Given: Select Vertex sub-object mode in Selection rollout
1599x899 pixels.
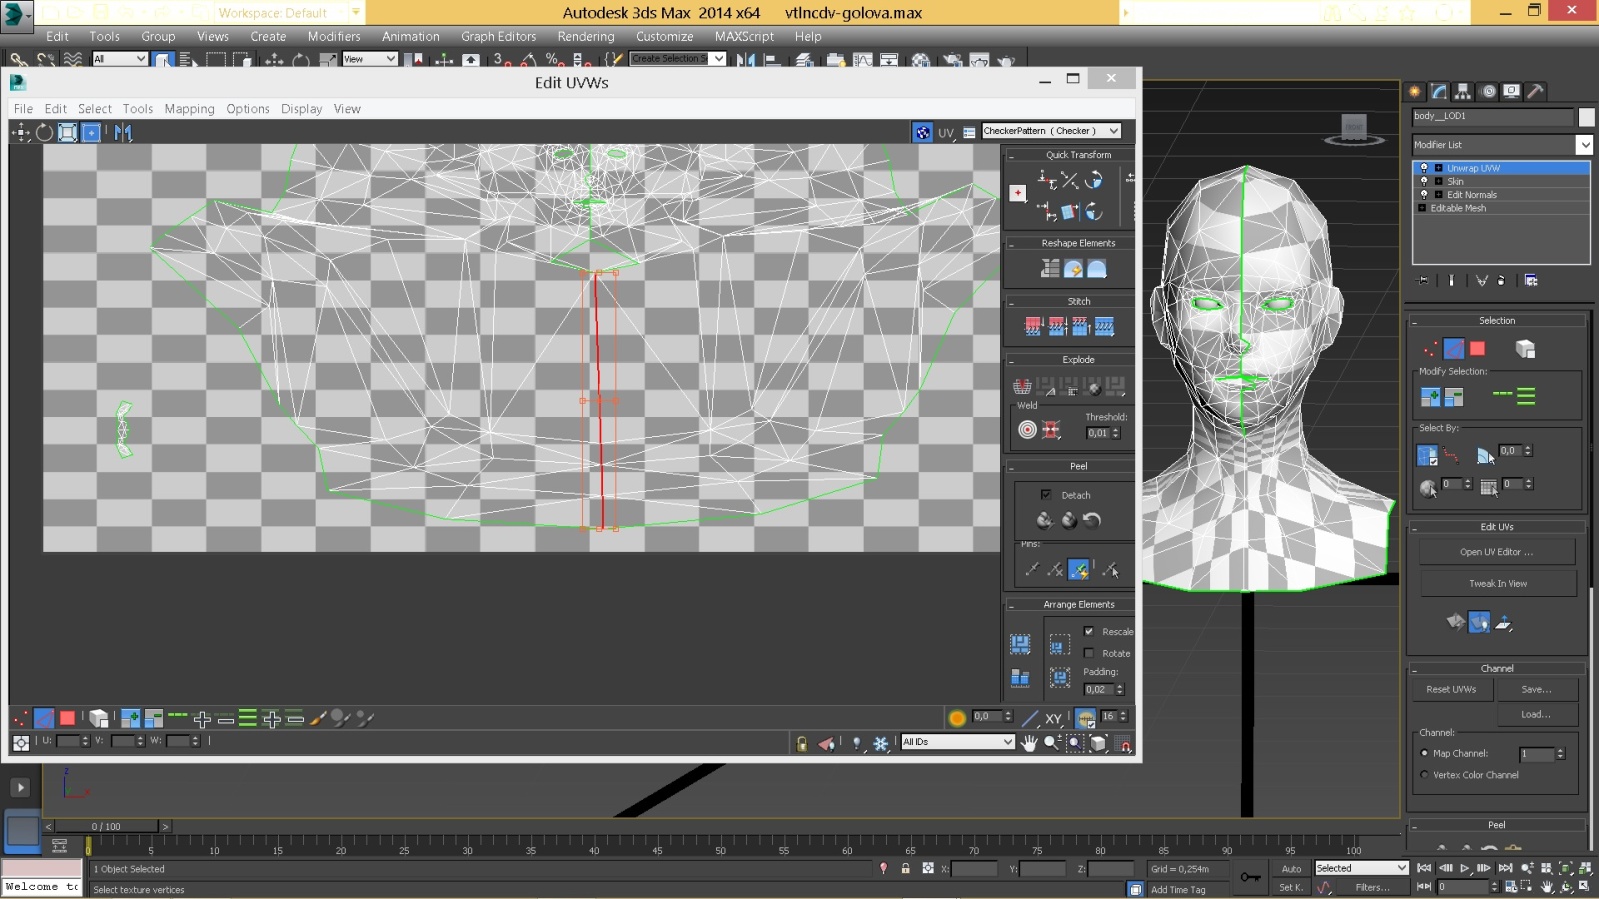Looking at the screenshot, I should [1430, 349].
